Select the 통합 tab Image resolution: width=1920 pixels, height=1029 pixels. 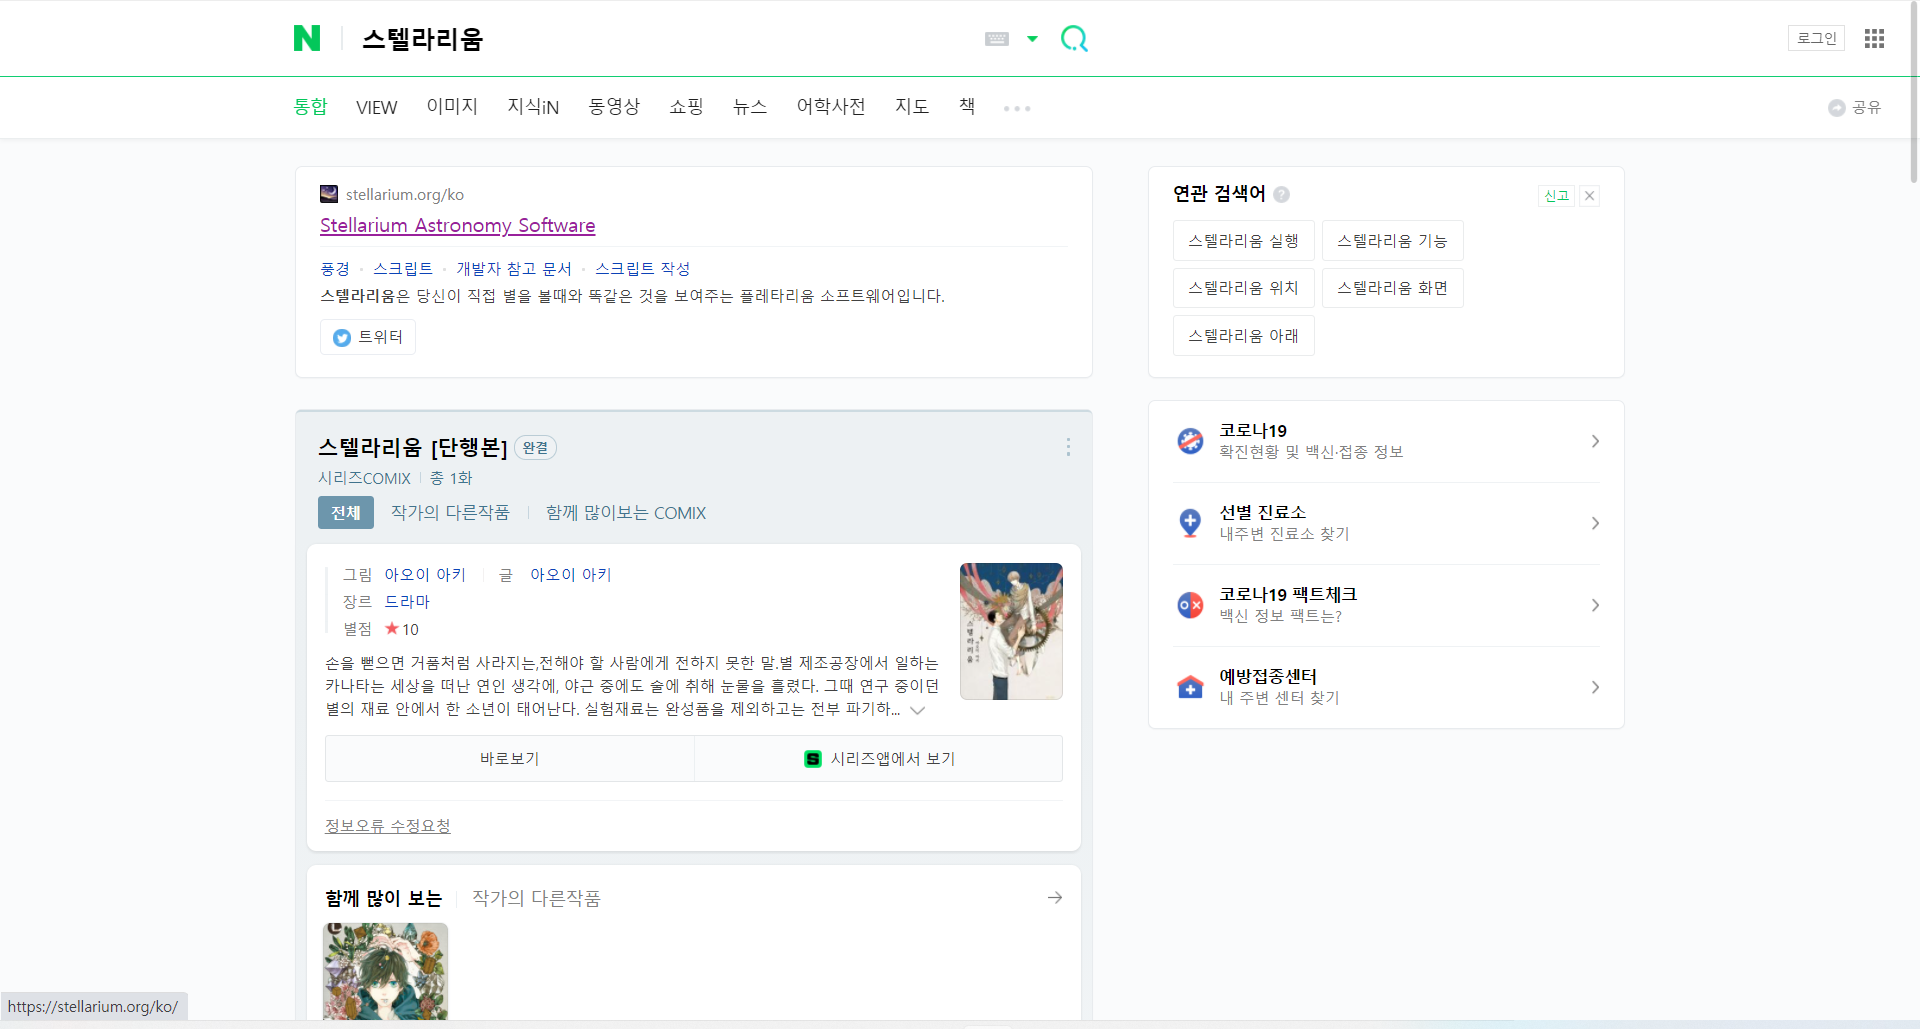(x=310, y=106)
